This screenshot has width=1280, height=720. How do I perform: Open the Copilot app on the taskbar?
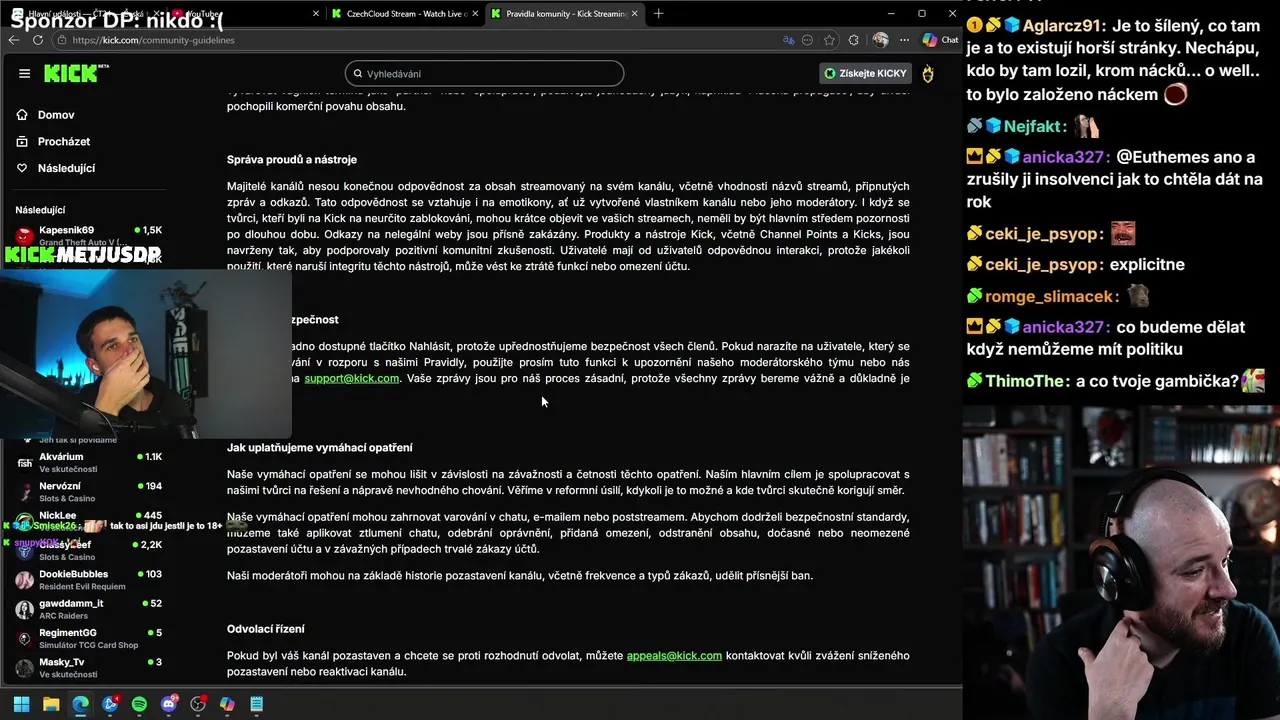point(227,704)
